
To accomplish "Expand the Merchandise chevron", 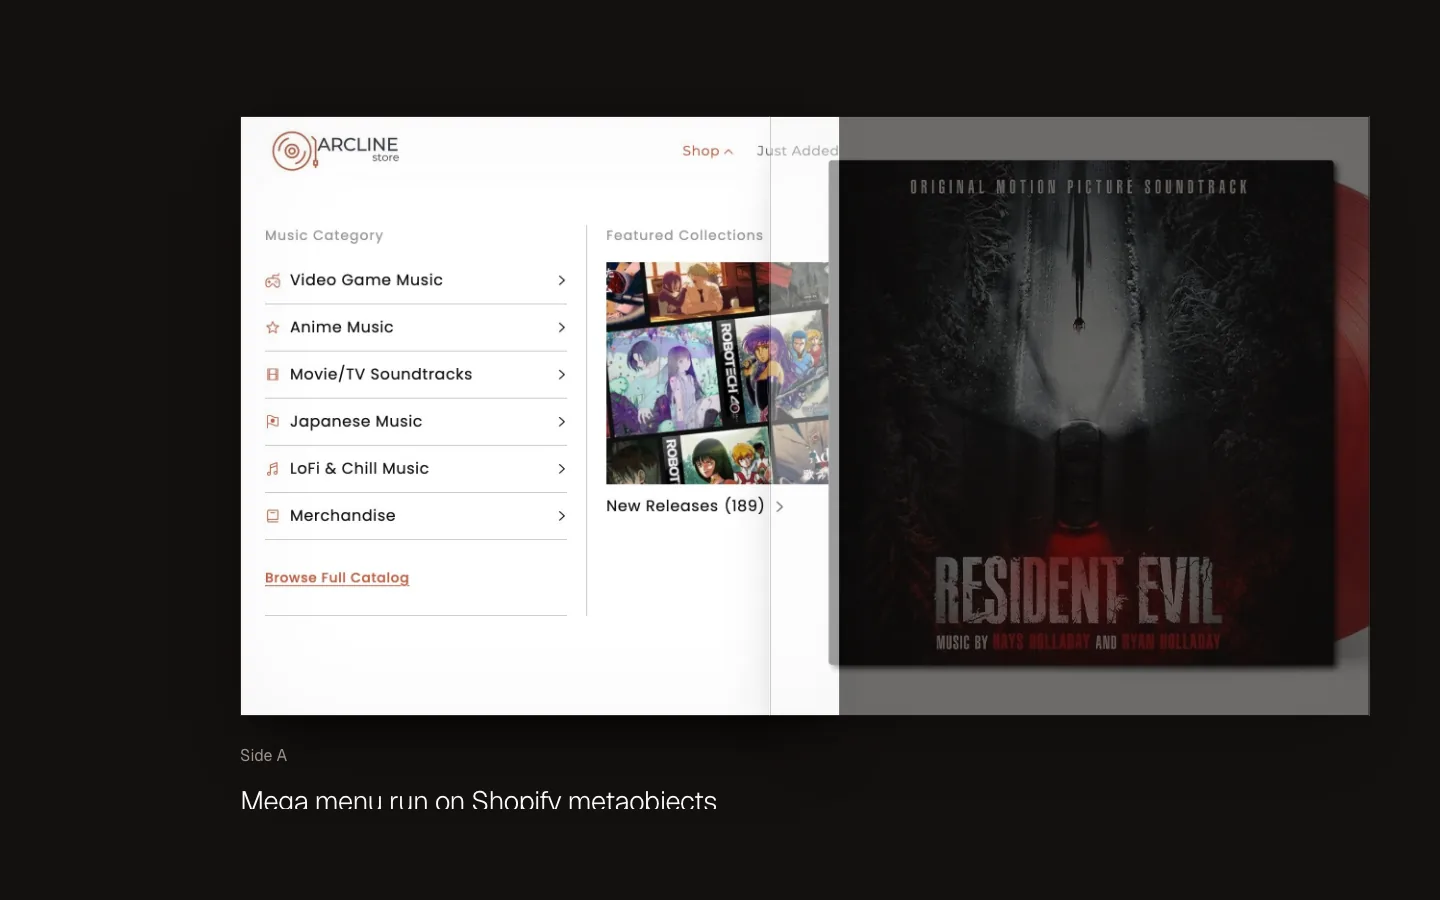I will pos(561,516).
